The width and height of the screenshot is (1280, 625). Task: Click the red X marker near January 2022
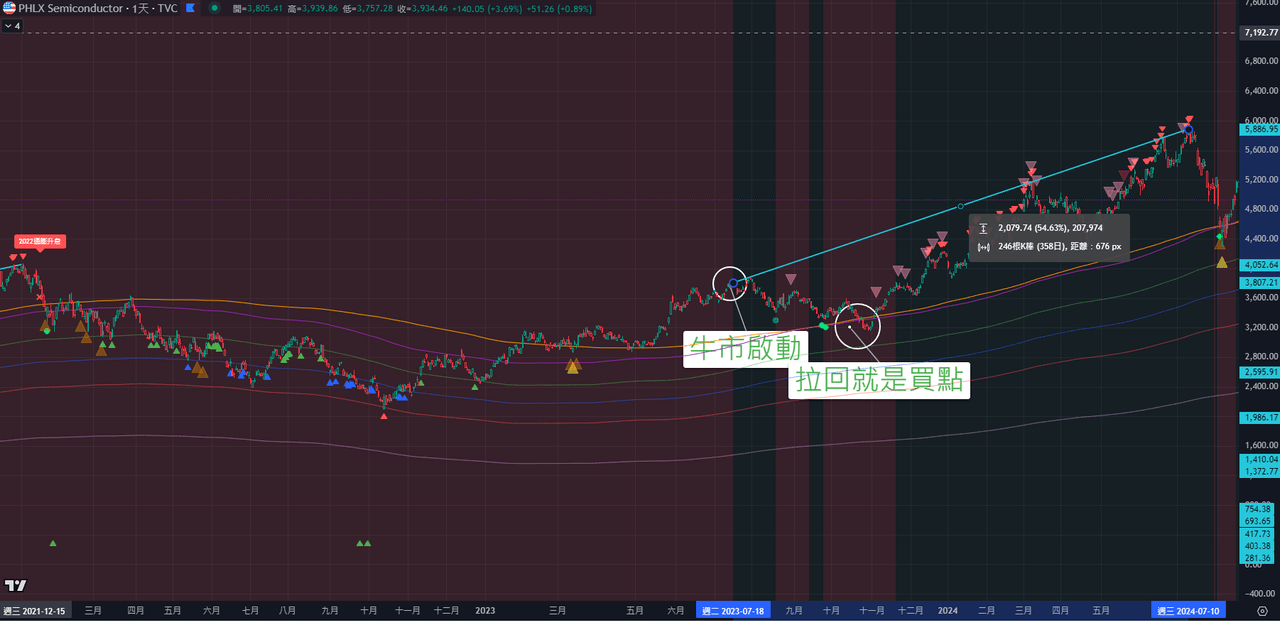point(40,297)
